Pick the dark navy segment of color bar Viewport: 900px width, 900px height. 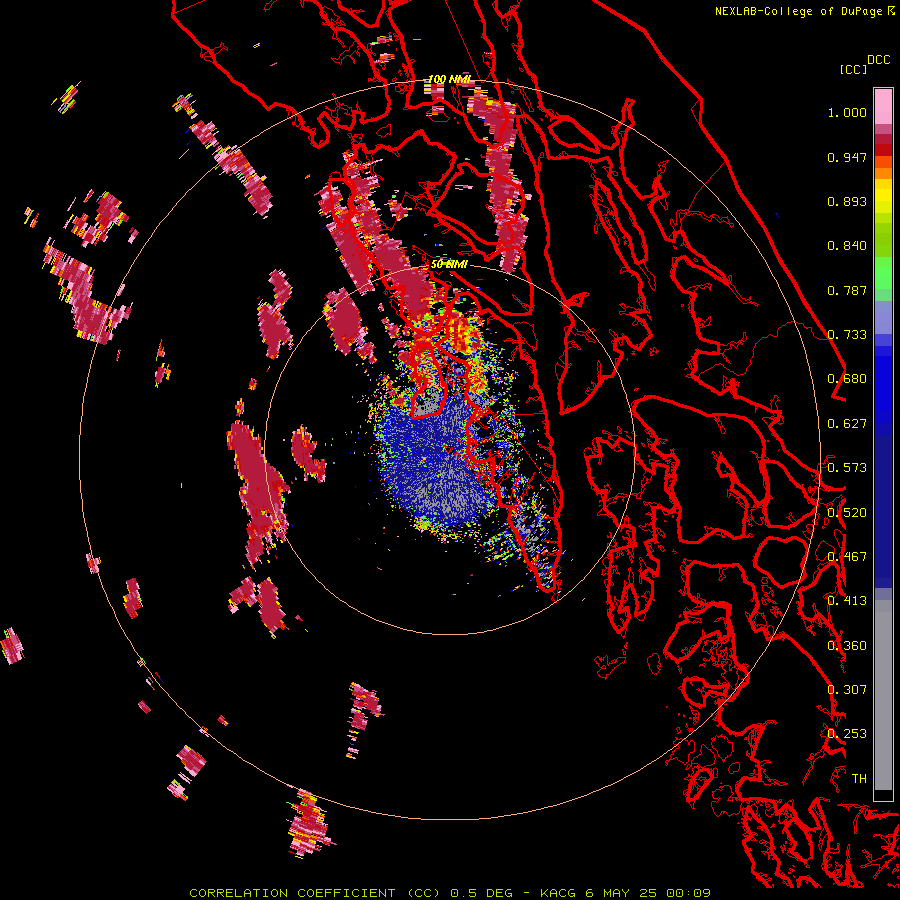coord(883,505)
